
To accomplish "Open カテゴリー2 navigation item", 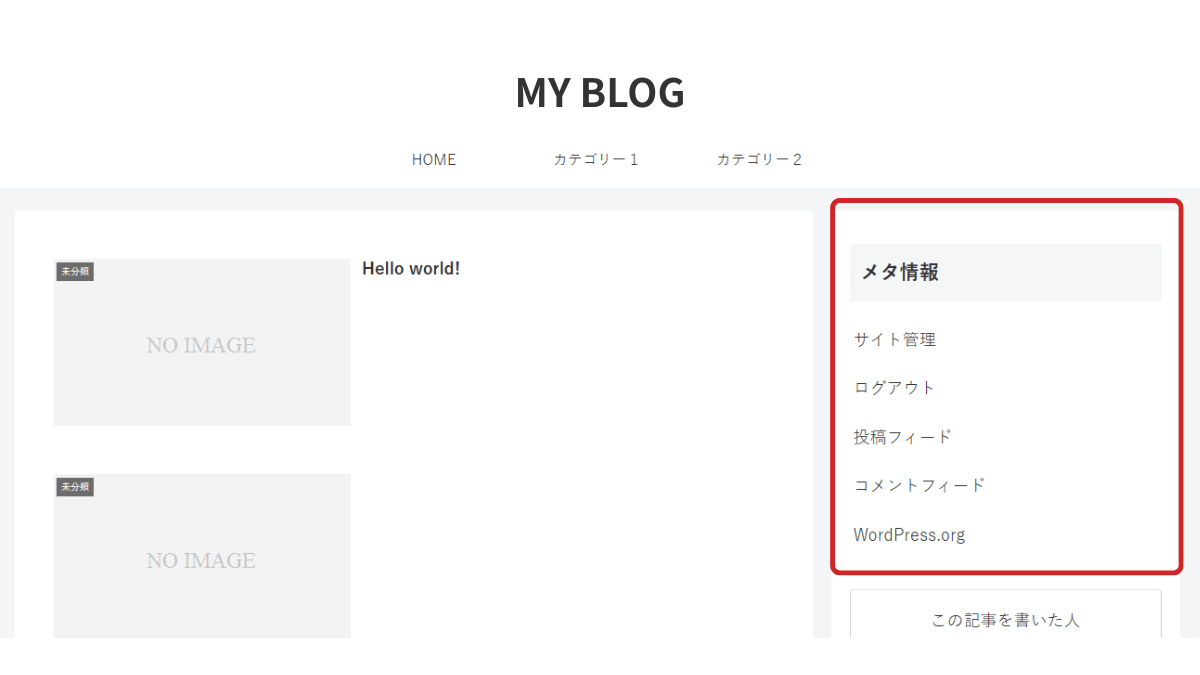I will [x=759, y=159].
